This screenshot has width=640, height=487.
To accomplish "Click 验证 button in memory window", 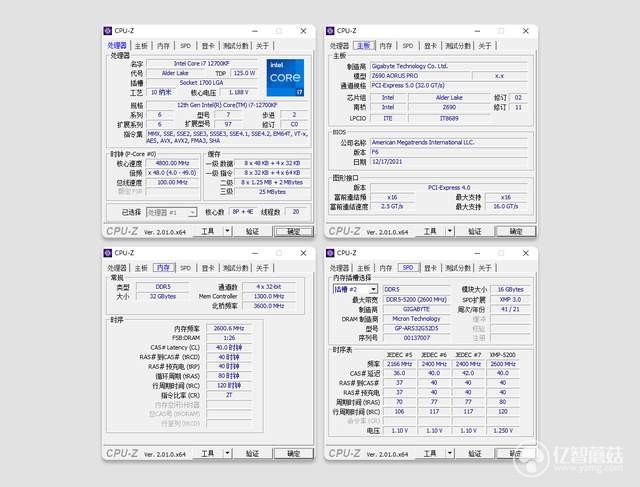I will point(252,453).
